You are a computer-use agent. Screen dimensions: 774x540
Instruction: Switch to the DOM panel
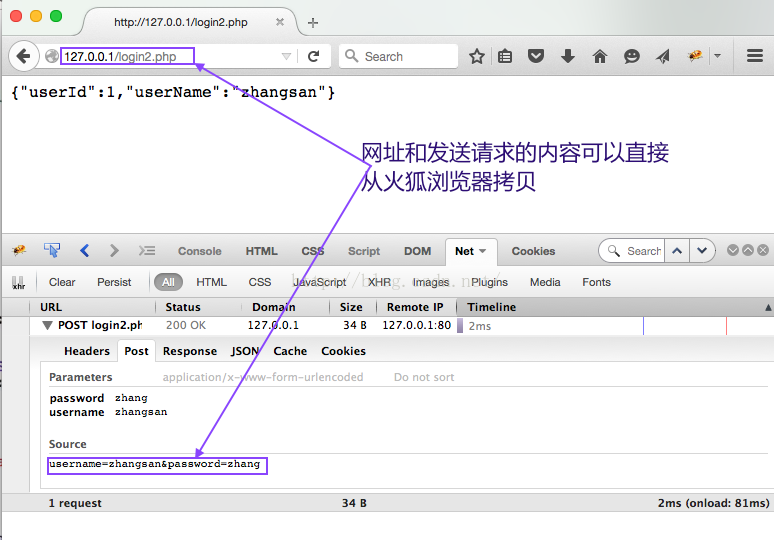[x=418, y=251]
